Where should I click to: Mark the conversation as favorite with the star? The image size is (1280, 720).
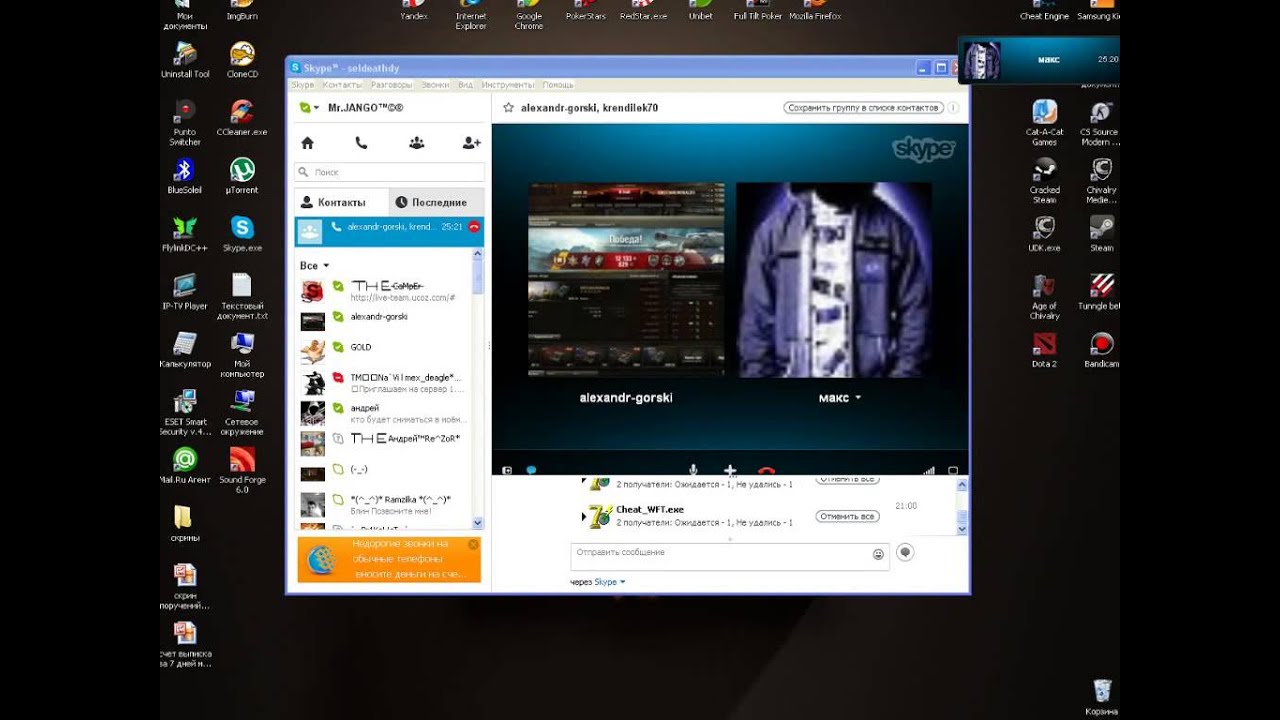(508, 108)
